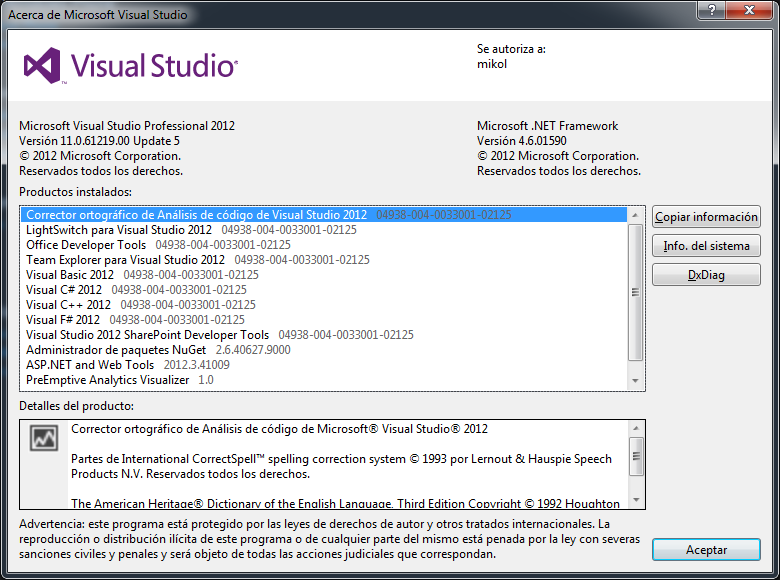
Task: Click product details scroll up arrow
Action: pyautogui.click(x=635, y=428)
